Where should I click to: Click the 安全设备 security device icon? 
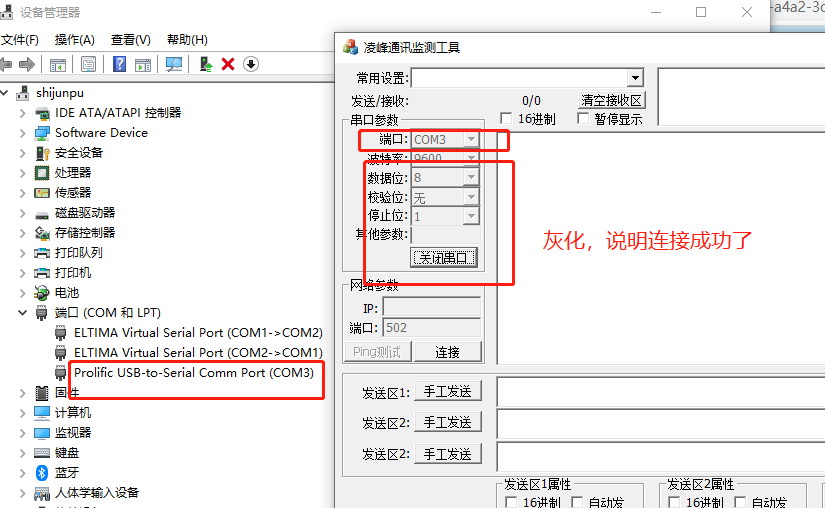tap(42, 153)
